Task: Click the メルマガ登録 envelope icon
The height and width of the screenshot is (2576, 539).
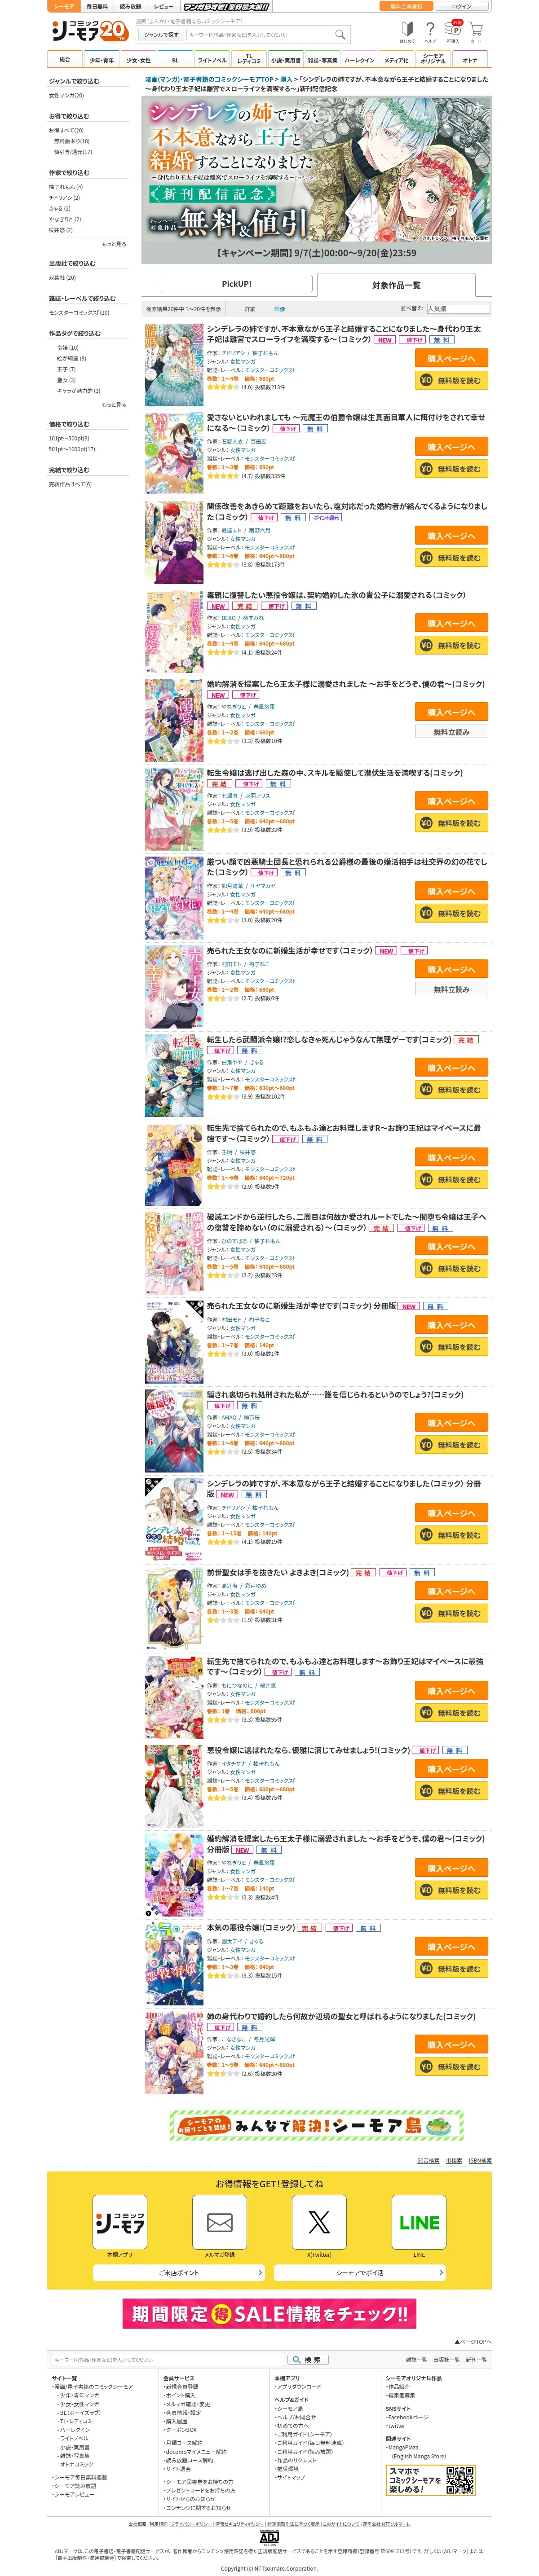Action: 219,2222
